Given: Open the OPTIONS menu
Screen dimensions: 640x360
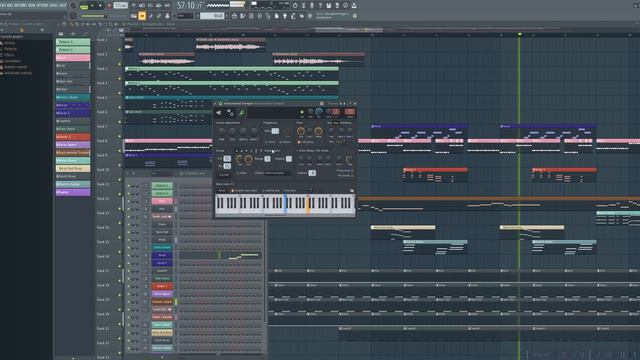Looking at the screenshot, I should click(x=43, y=5).
